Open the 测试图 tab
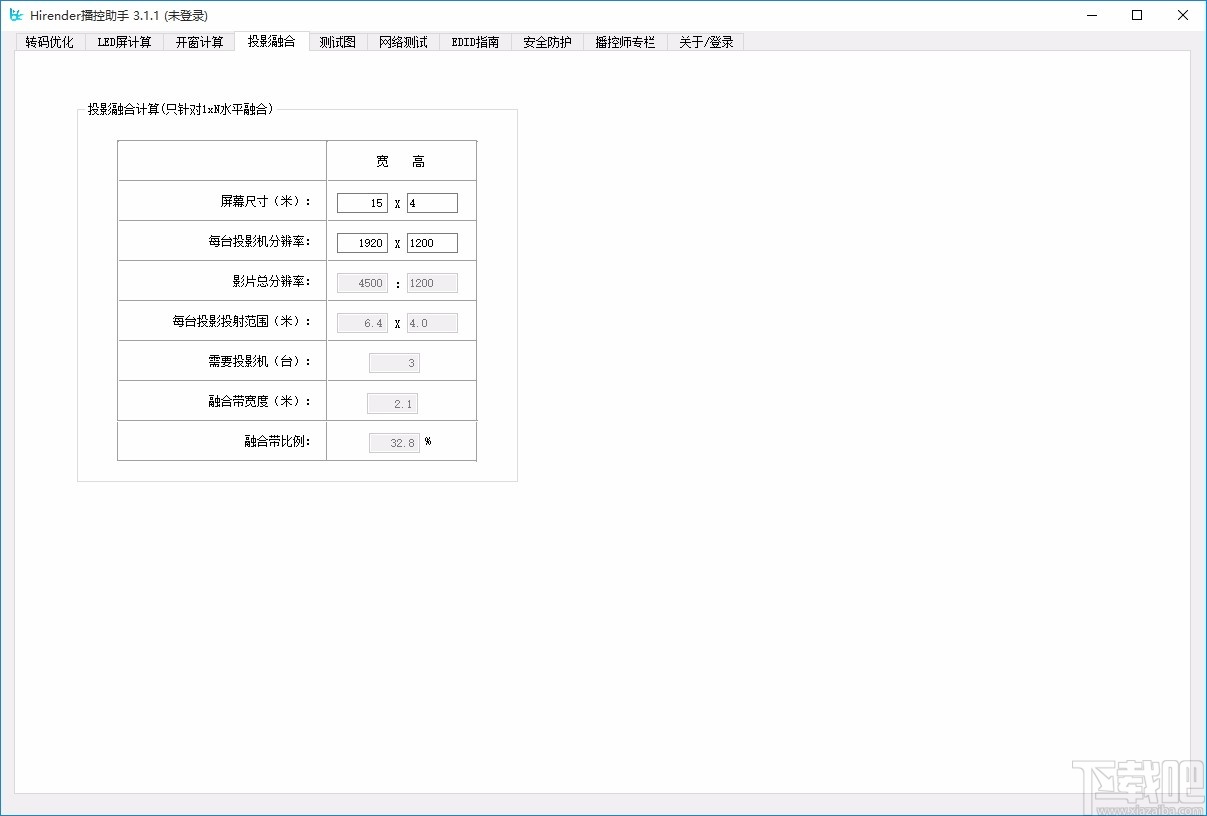 point(336,42)
